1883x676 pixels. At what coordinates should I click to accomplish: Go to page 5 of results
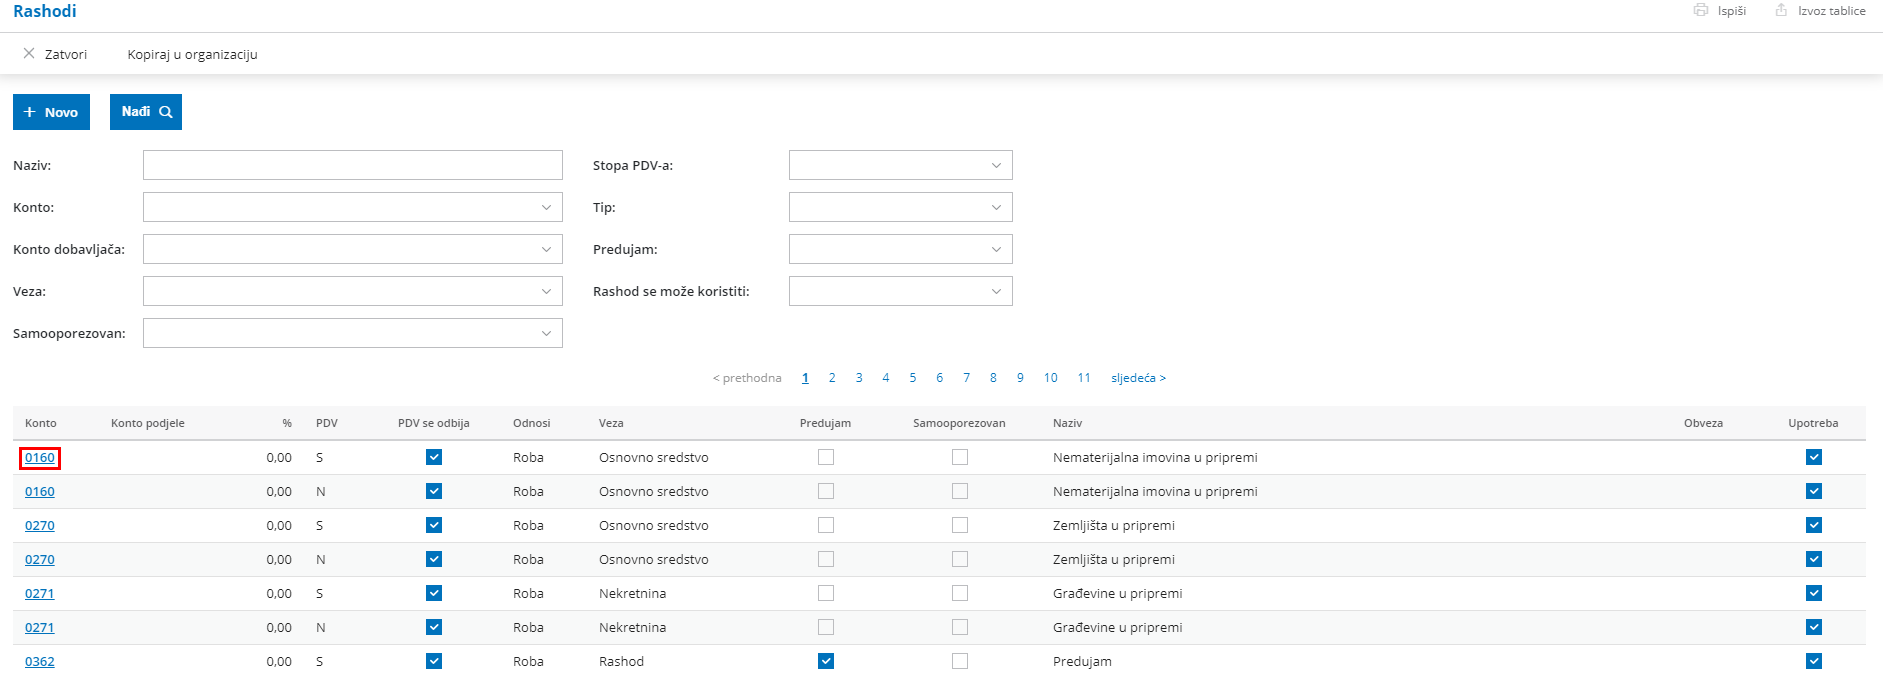coord(913,378)
